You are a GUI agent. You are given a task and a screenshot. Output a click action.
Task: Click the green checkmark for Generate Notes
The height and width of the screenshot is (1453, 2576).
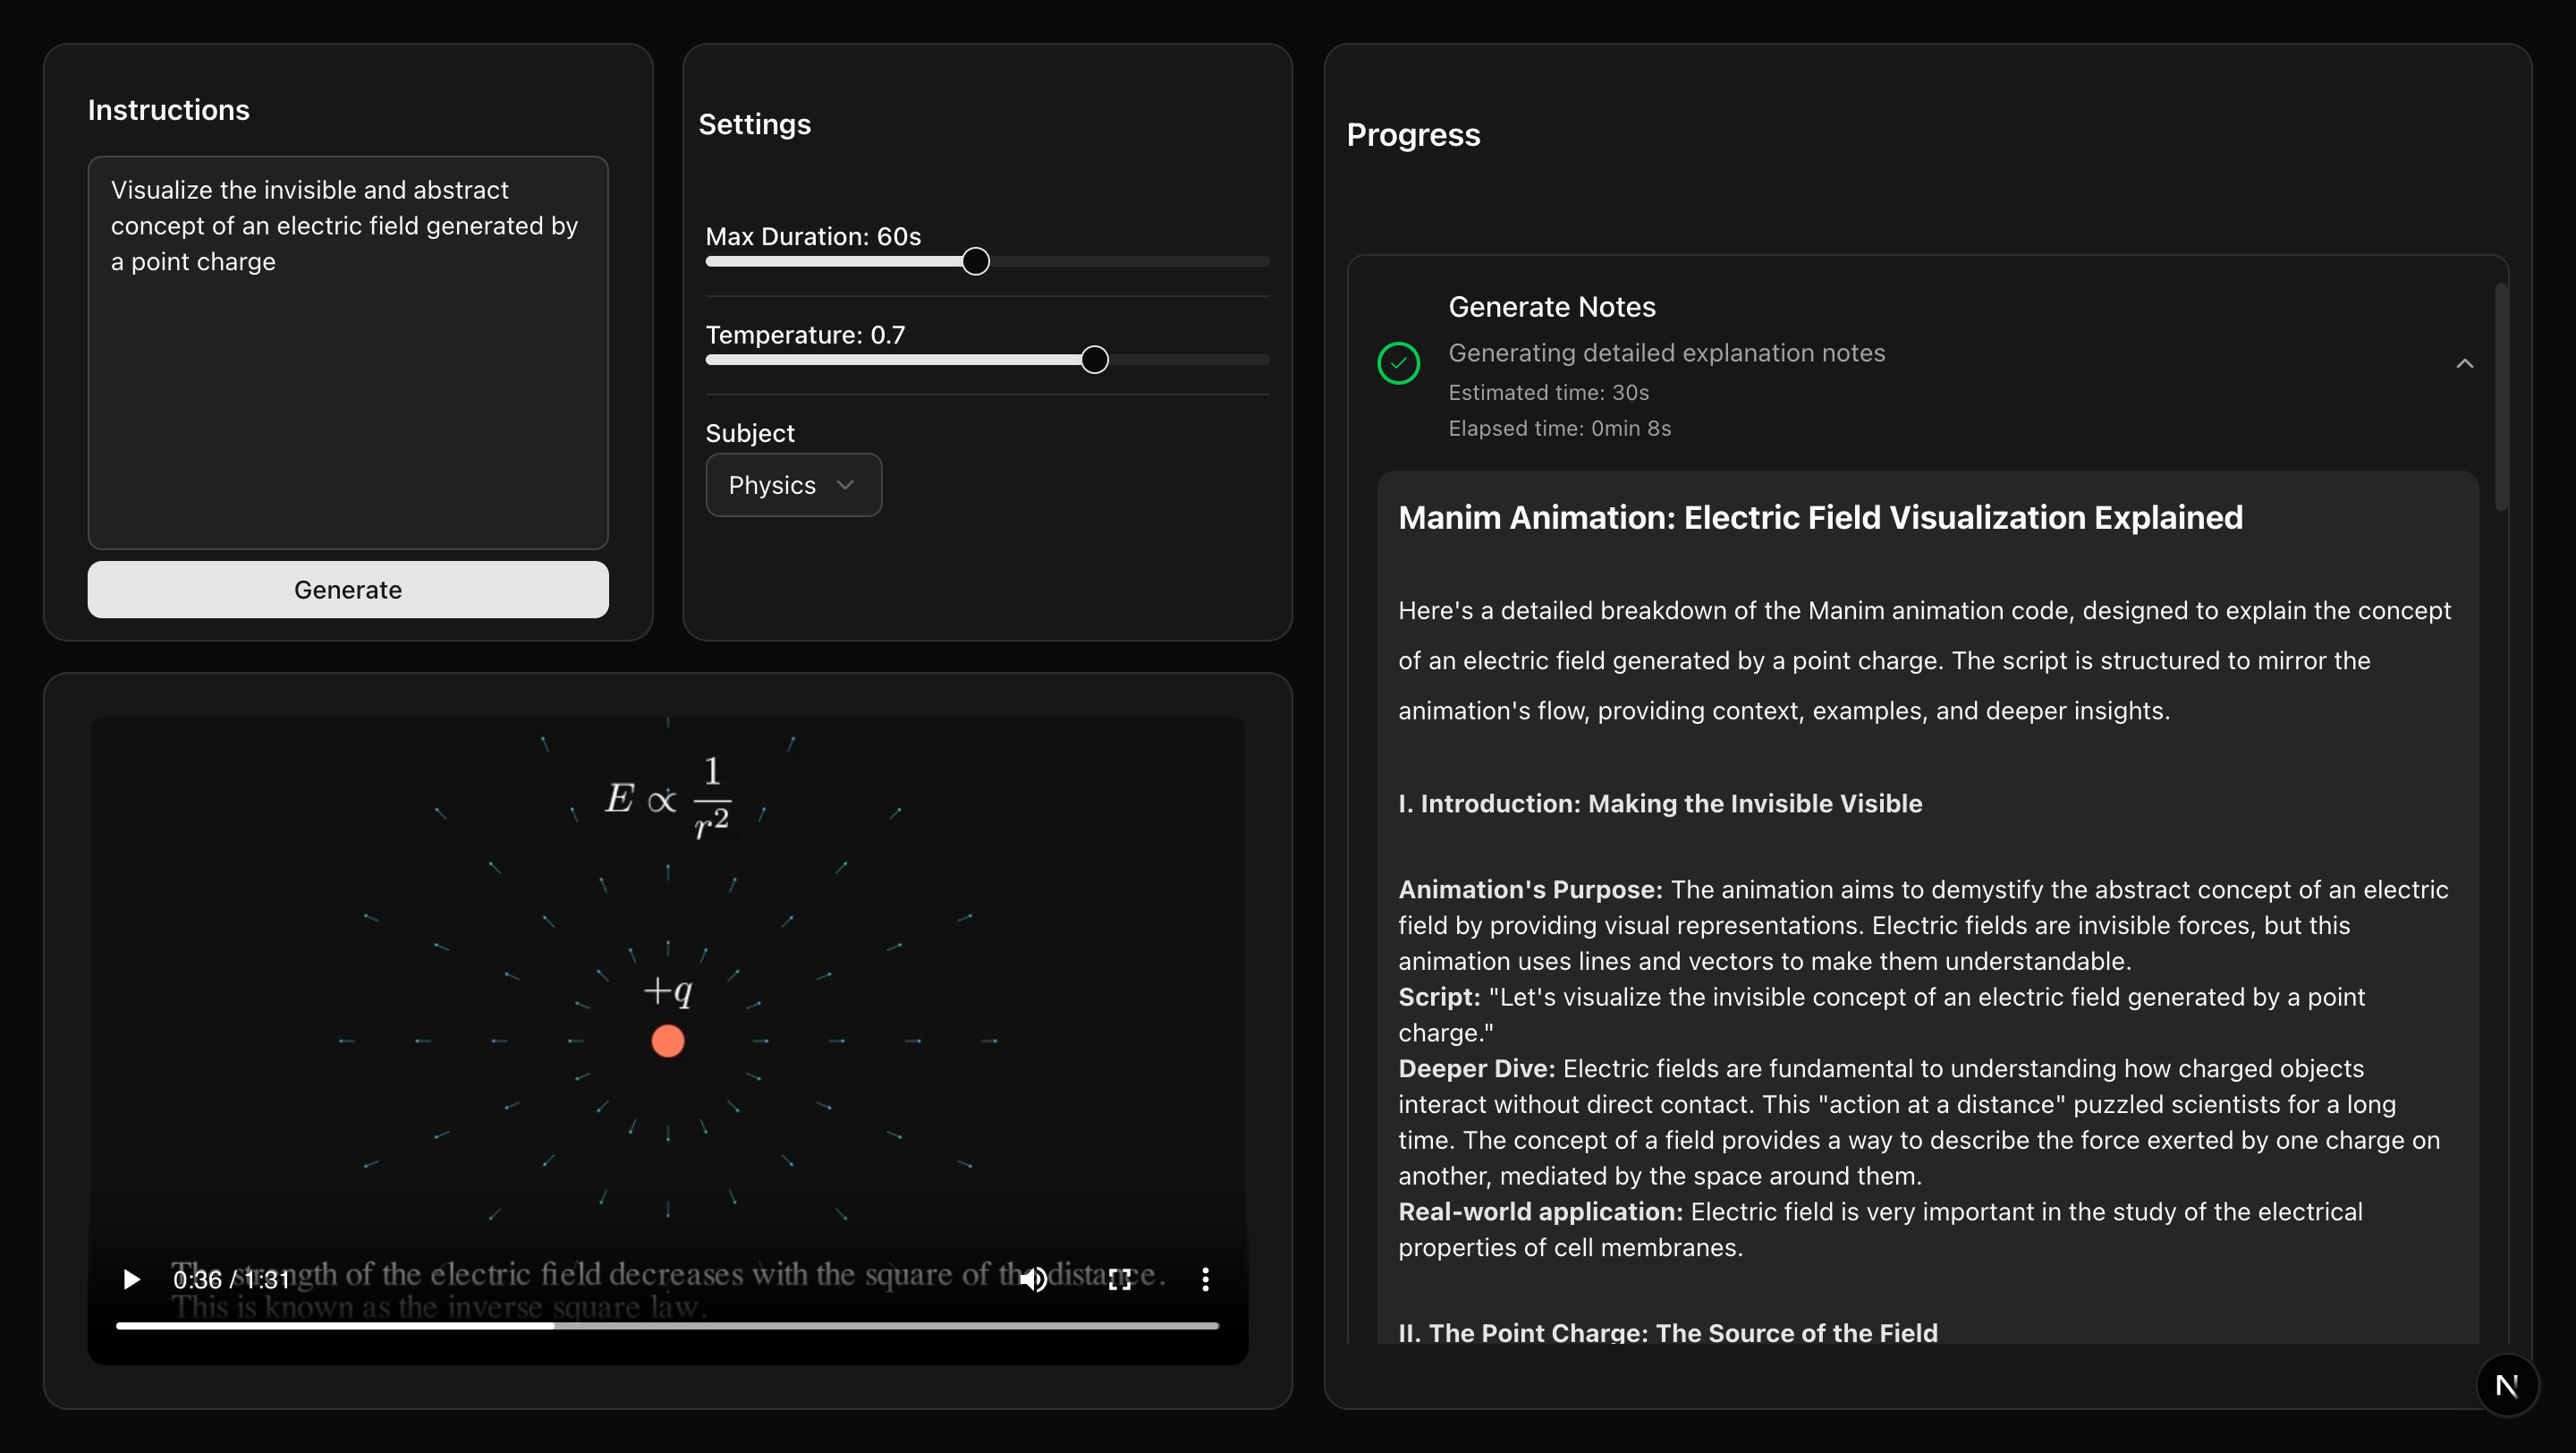tap(1398, 363)
